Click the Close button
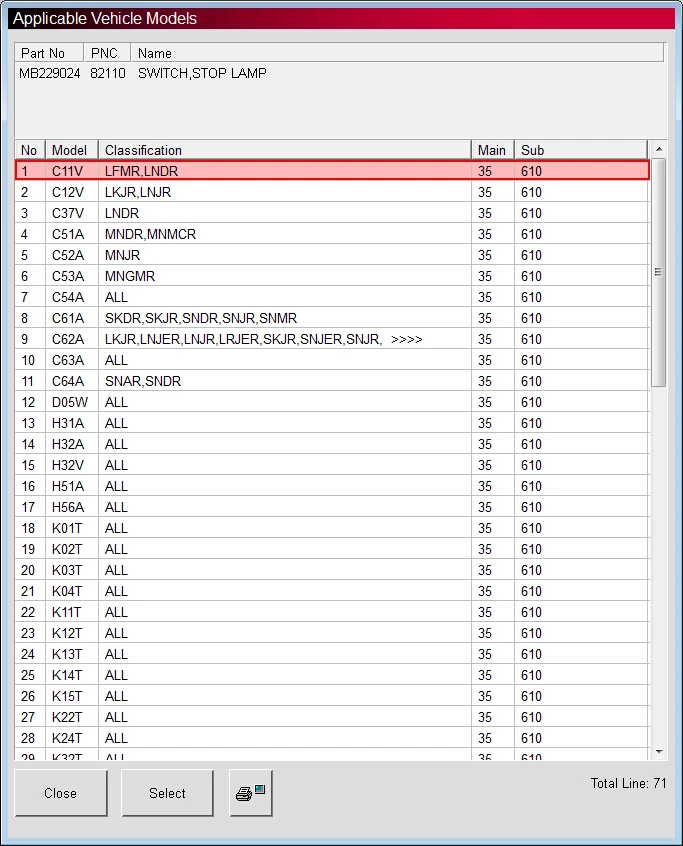Viewport: 683px width, 846px height. coord(60,793)
